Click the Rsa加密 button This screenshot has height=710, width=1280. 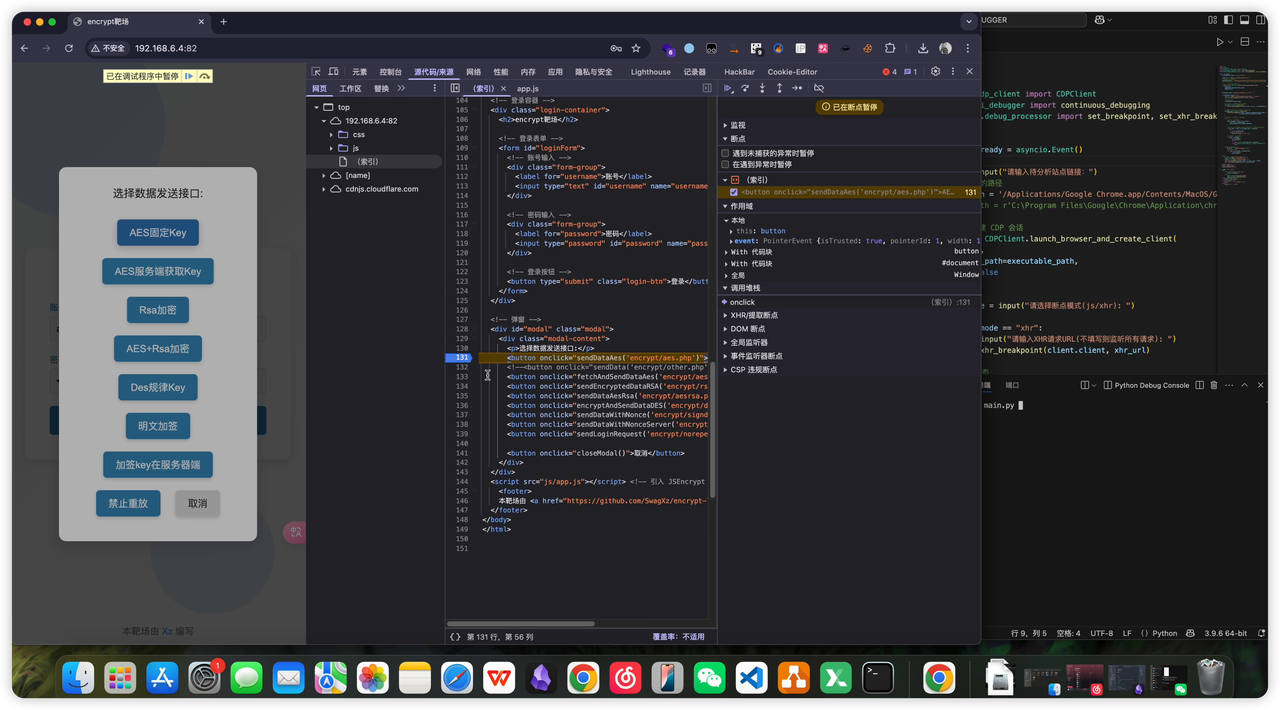coord(158,310)
